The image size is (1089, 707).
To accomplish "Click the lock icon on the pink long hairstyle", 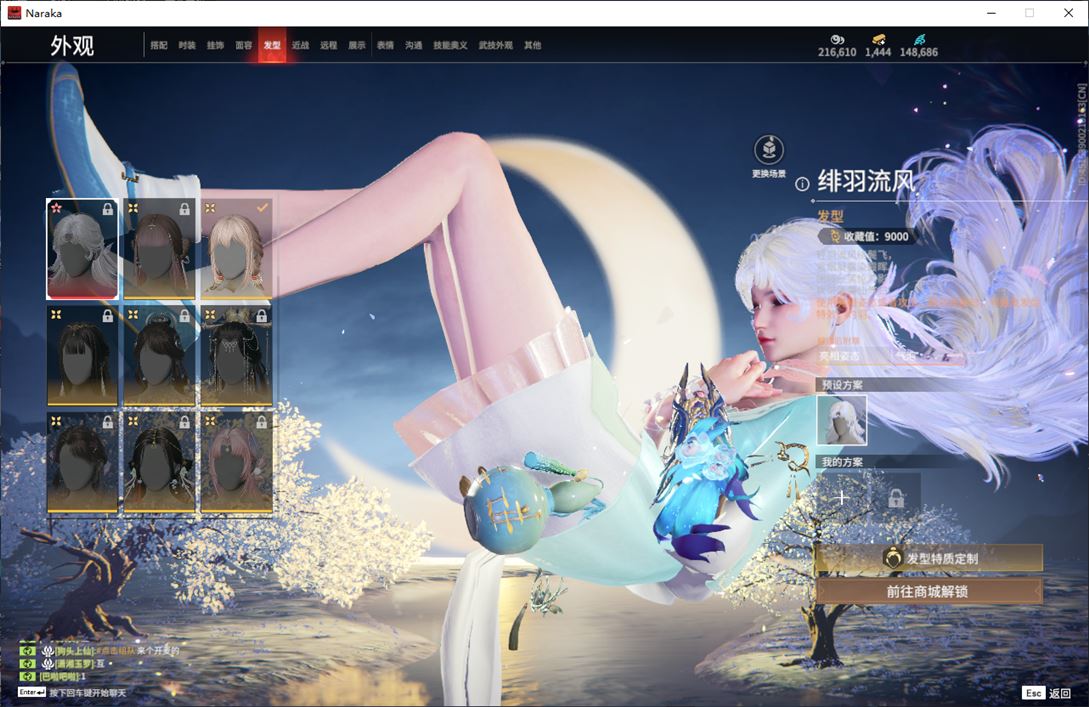I will click(185, 208).
